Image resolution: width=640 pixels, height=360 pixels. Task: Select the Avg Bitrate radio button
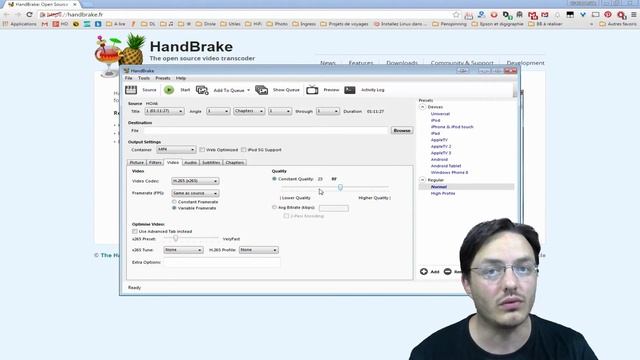(274, 207)
